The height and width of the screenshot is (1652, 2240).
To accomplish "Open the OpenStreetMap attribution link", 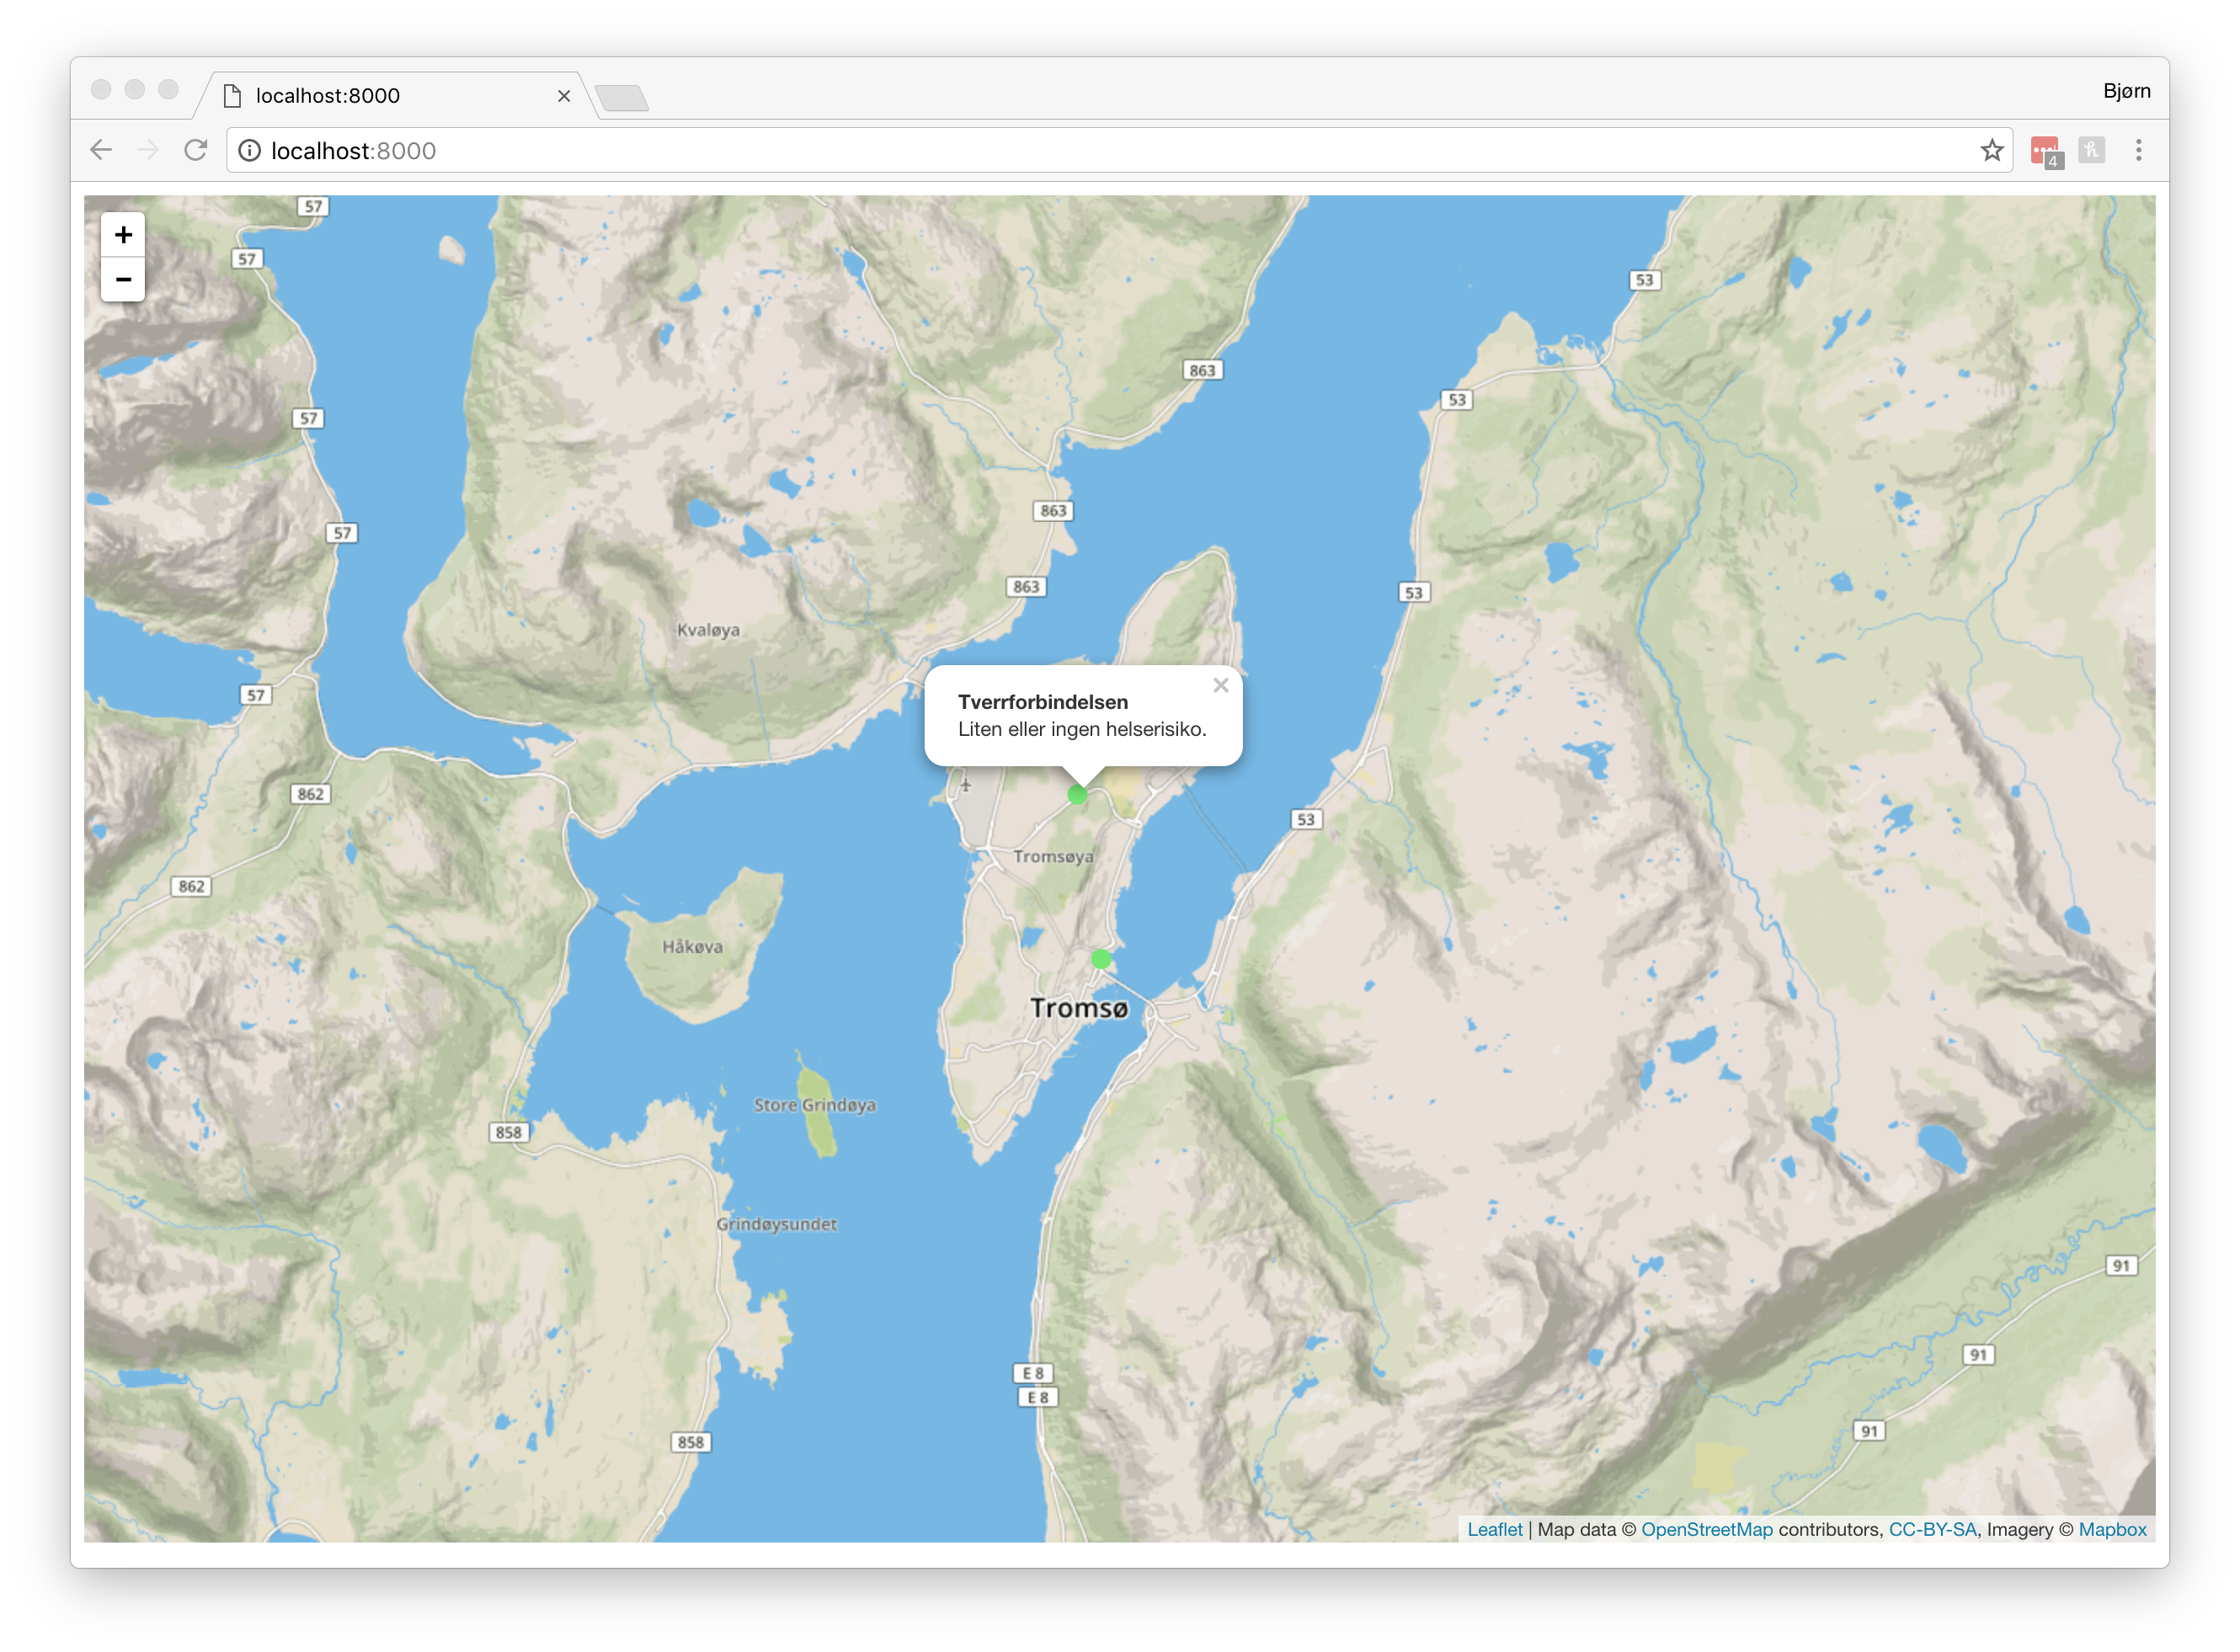I will click(x=1706, y=1529).
